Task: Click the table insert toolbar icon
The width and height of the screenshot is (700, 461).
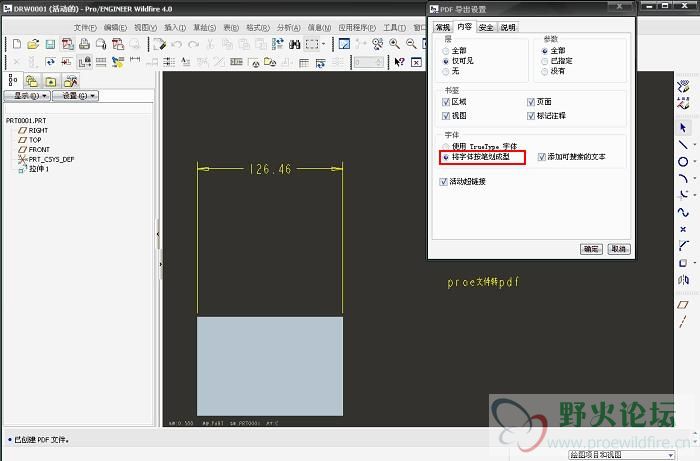Action: (x=304, y=62)
